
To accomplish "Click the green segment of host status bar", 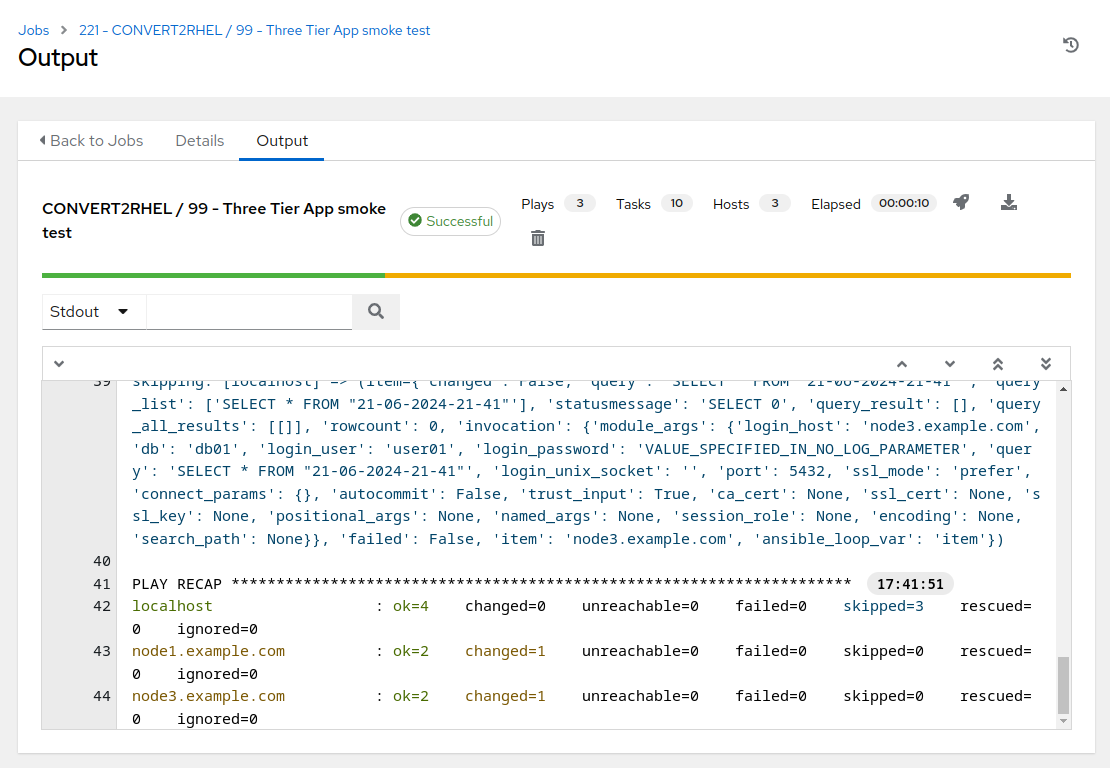I will [213, 275].
